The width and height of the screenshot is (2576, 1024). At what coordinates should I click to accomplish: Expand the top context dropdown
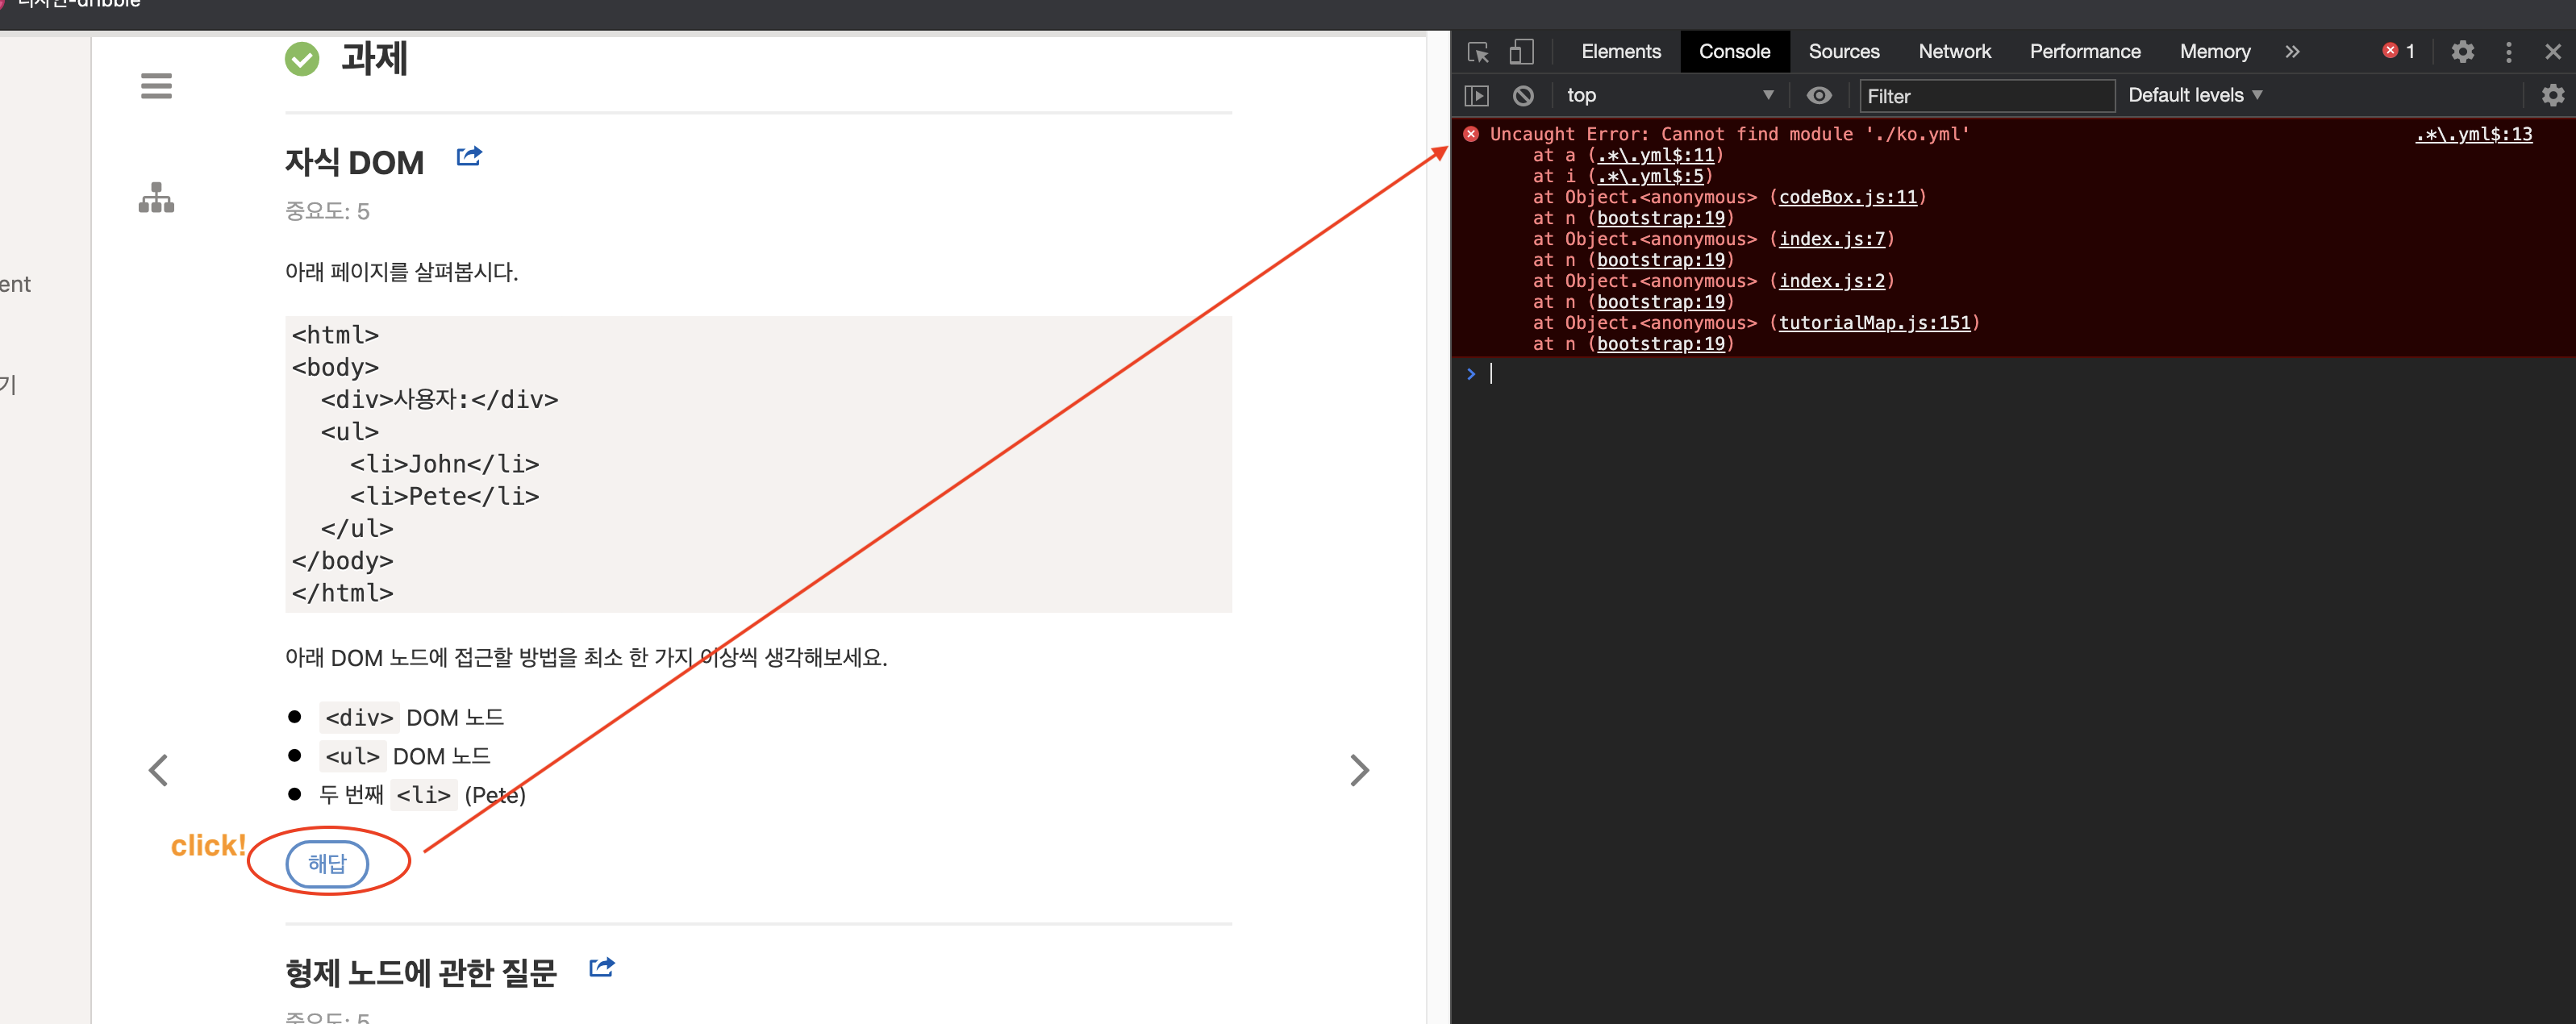pyautogui.click(x=1669, y=96)
